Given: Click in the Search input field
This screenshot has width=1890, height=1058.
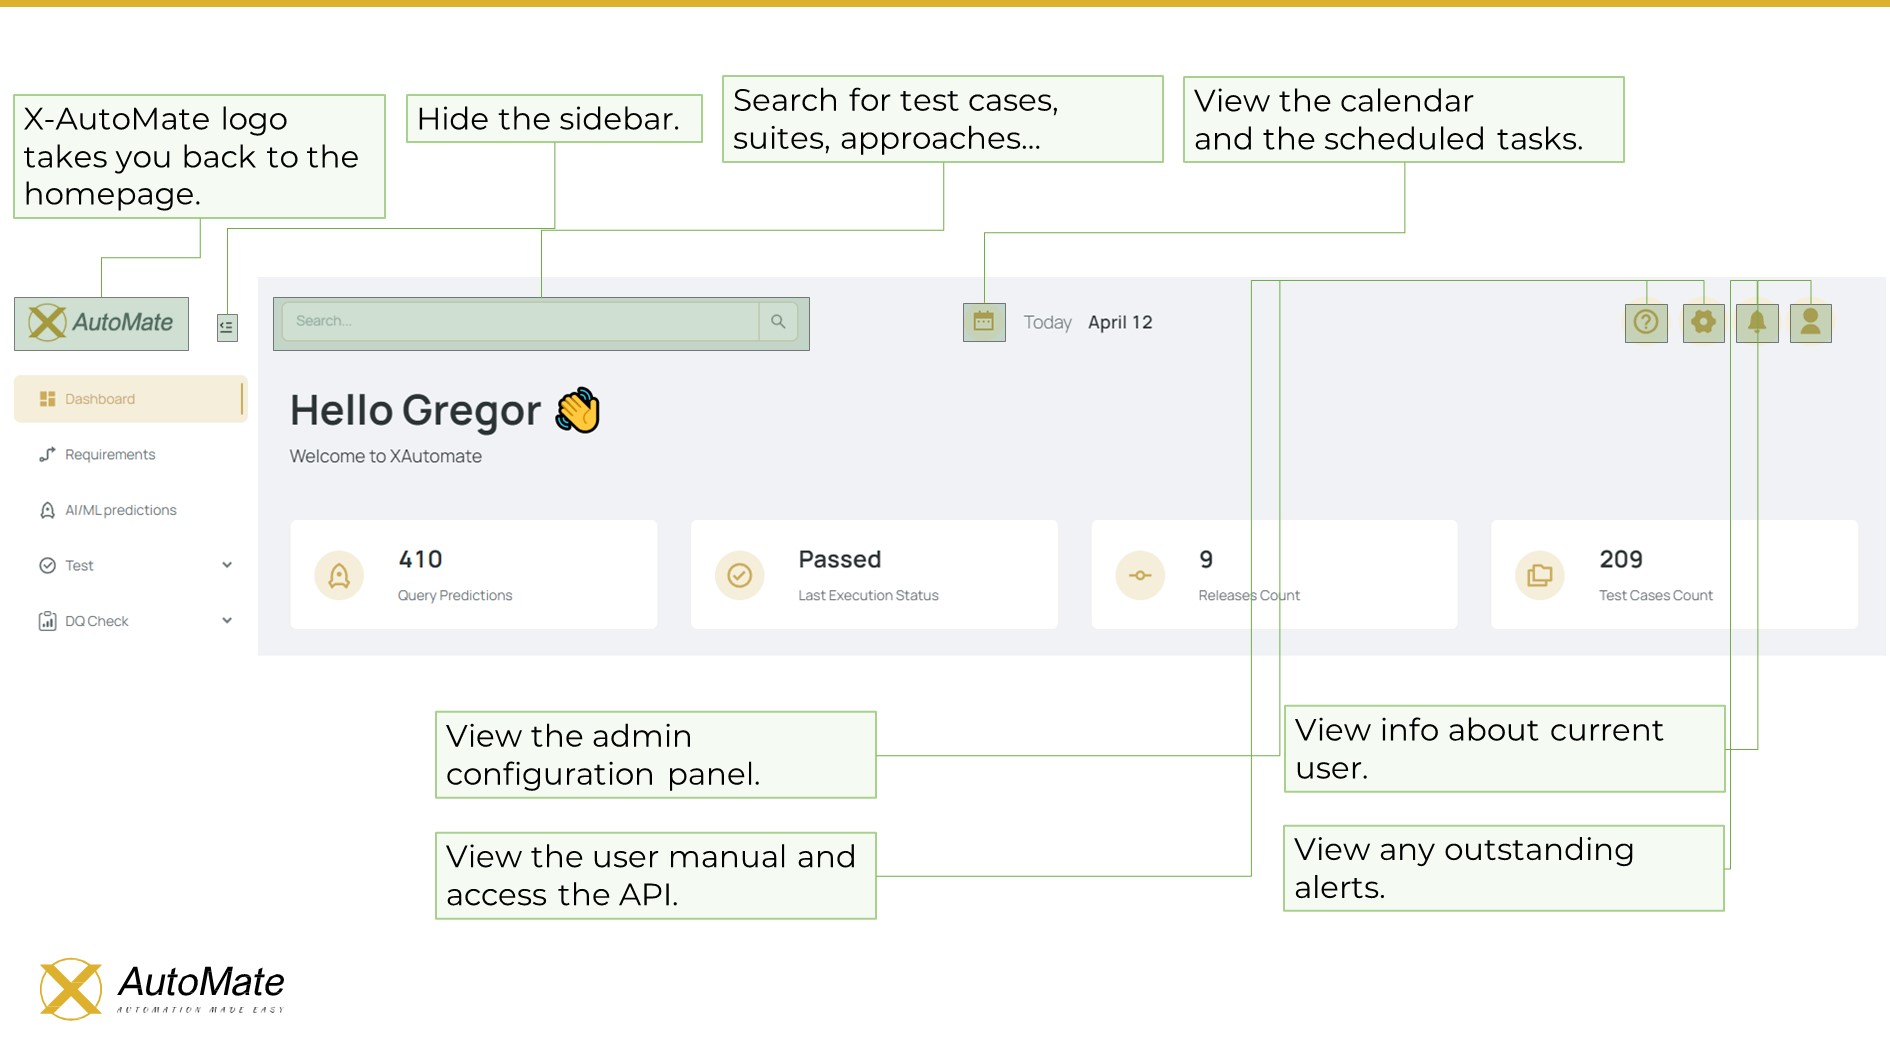Looking at the screenshot, I should pos(520,322).
